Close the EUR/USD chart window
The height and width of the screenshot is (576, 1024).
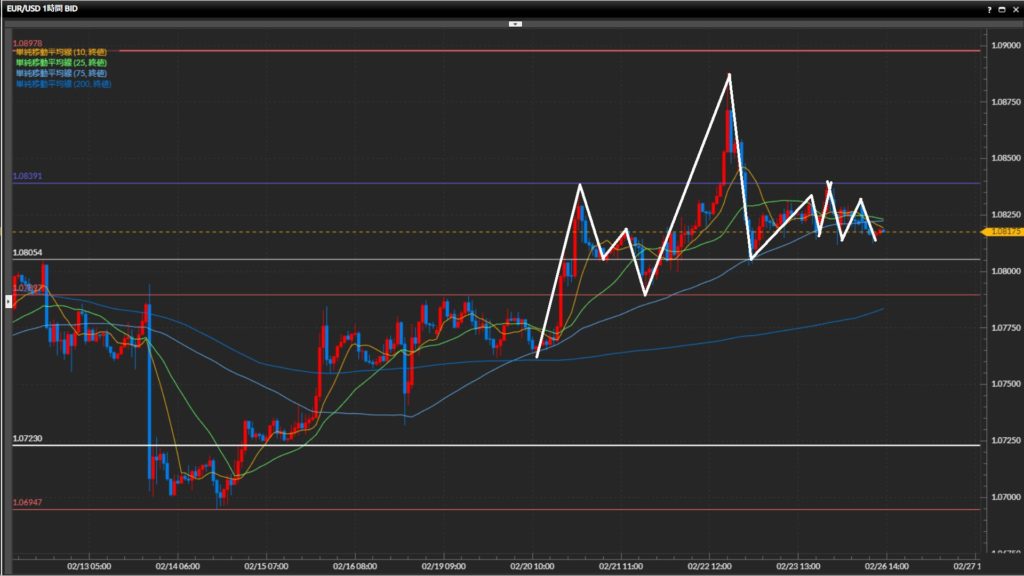point(1014,8)
